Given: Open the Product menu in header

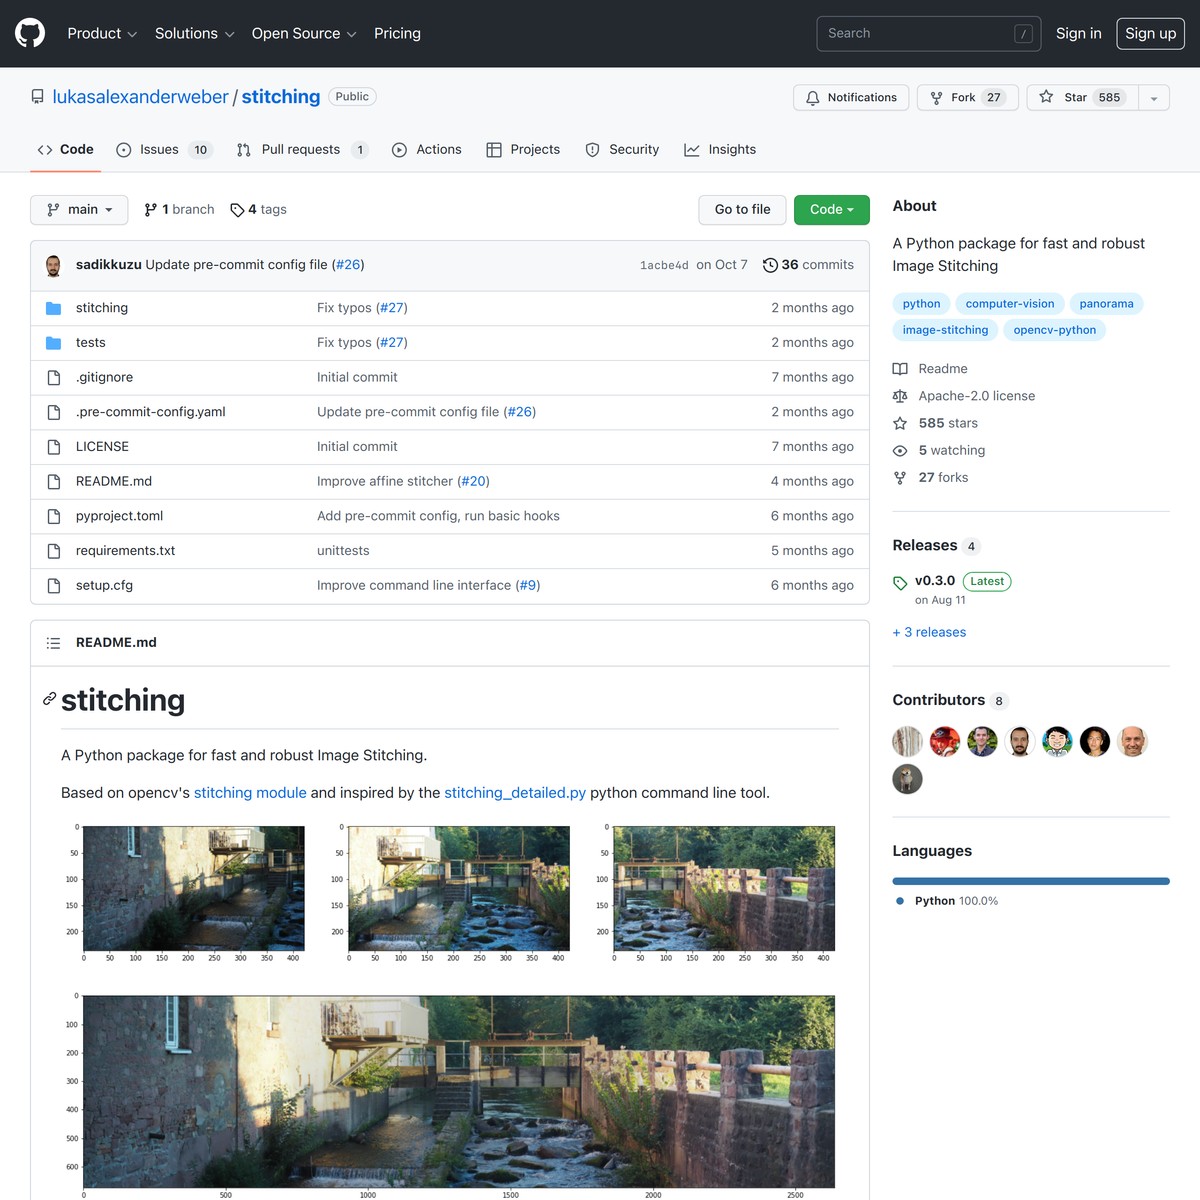Looking at the screenshot, I should (101, 33).
